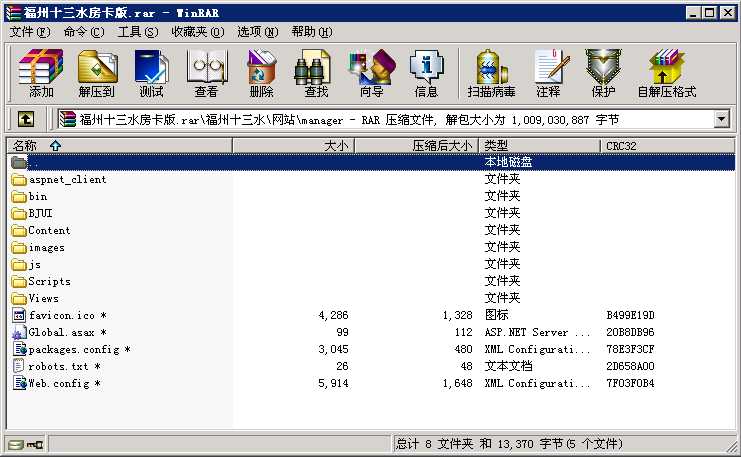Select the js folder
Image resolution: width=741 pixels, height=457 pixels.
click(26, 265)
